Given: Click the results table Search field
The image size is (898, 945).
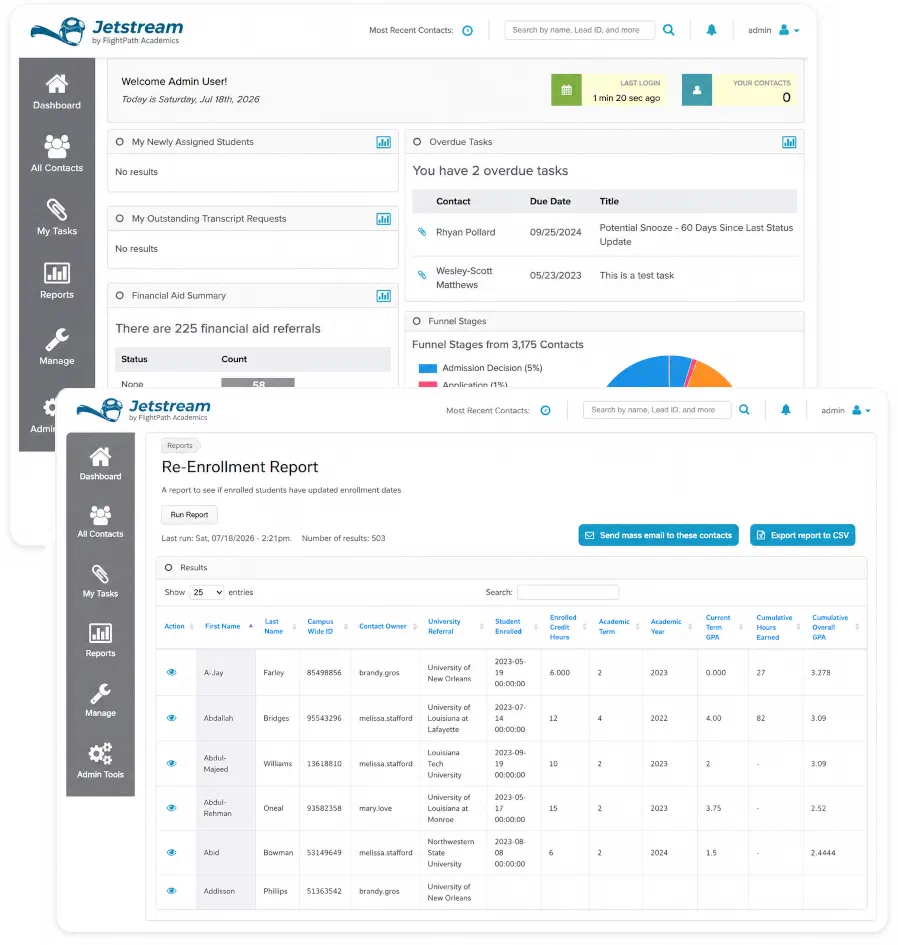Looking at the screenshot, I should tap(568, 592).
